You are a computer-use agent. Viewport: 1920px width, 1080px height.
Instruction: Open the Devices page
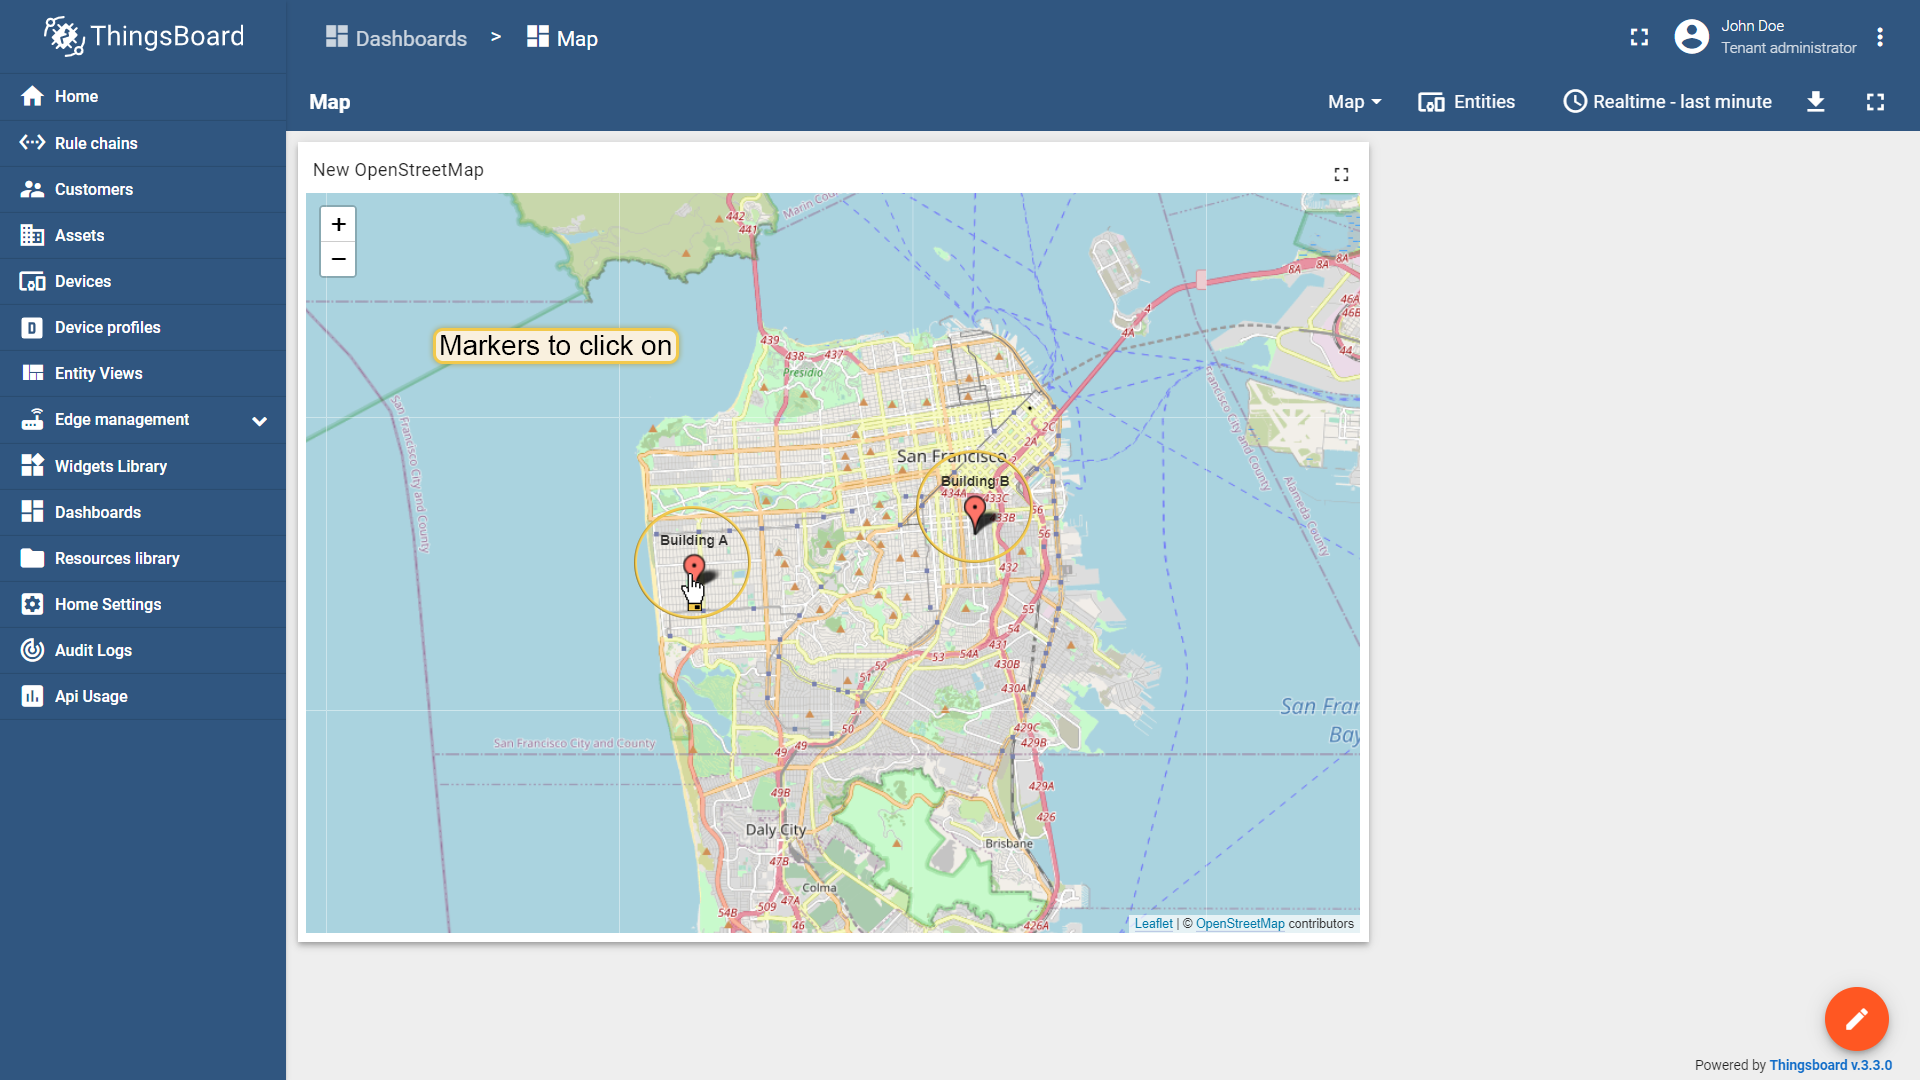click(x=143, y=281)
